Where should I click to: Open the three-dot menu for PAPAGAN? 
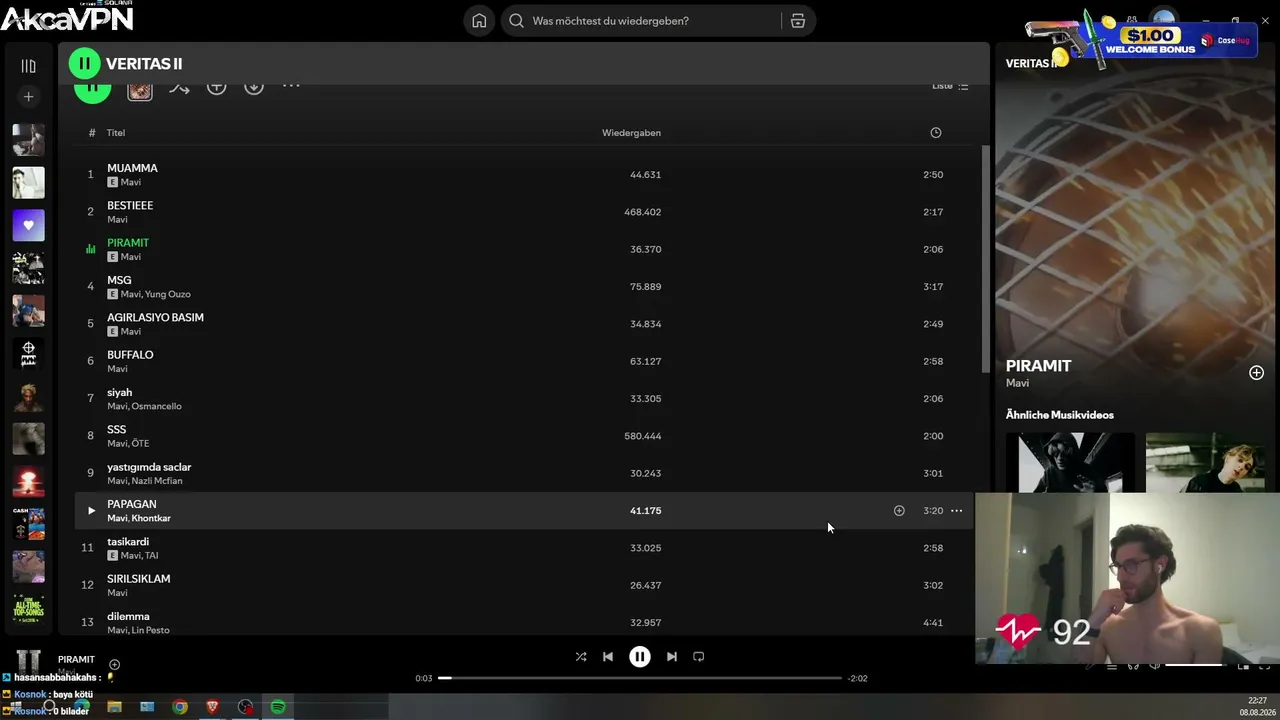click(957, 511)
